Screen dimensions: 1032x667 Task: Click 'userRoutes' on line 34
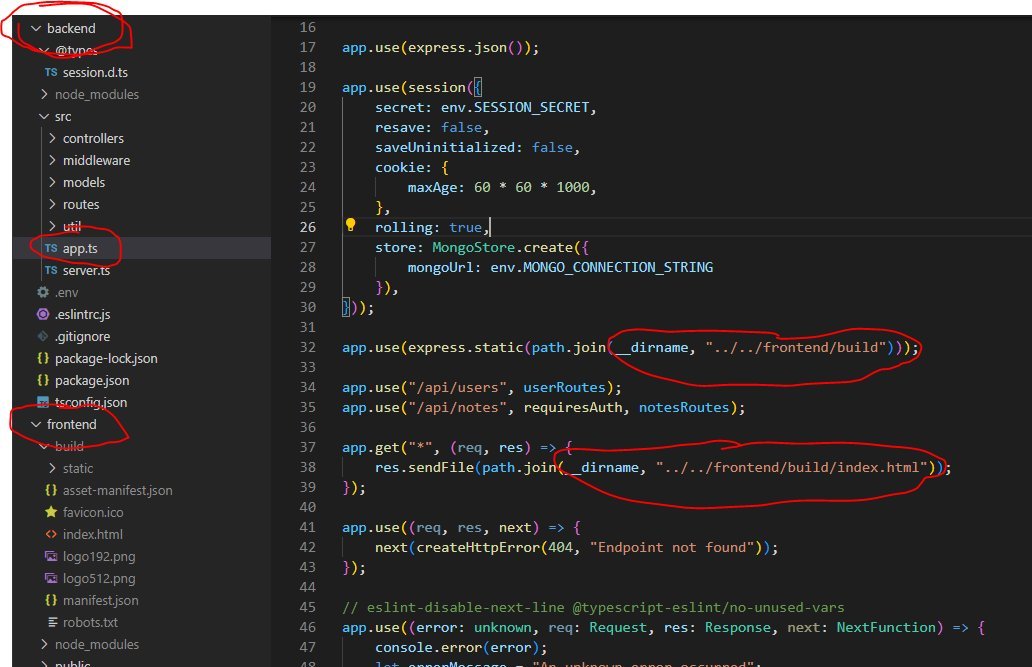point(564,387)
